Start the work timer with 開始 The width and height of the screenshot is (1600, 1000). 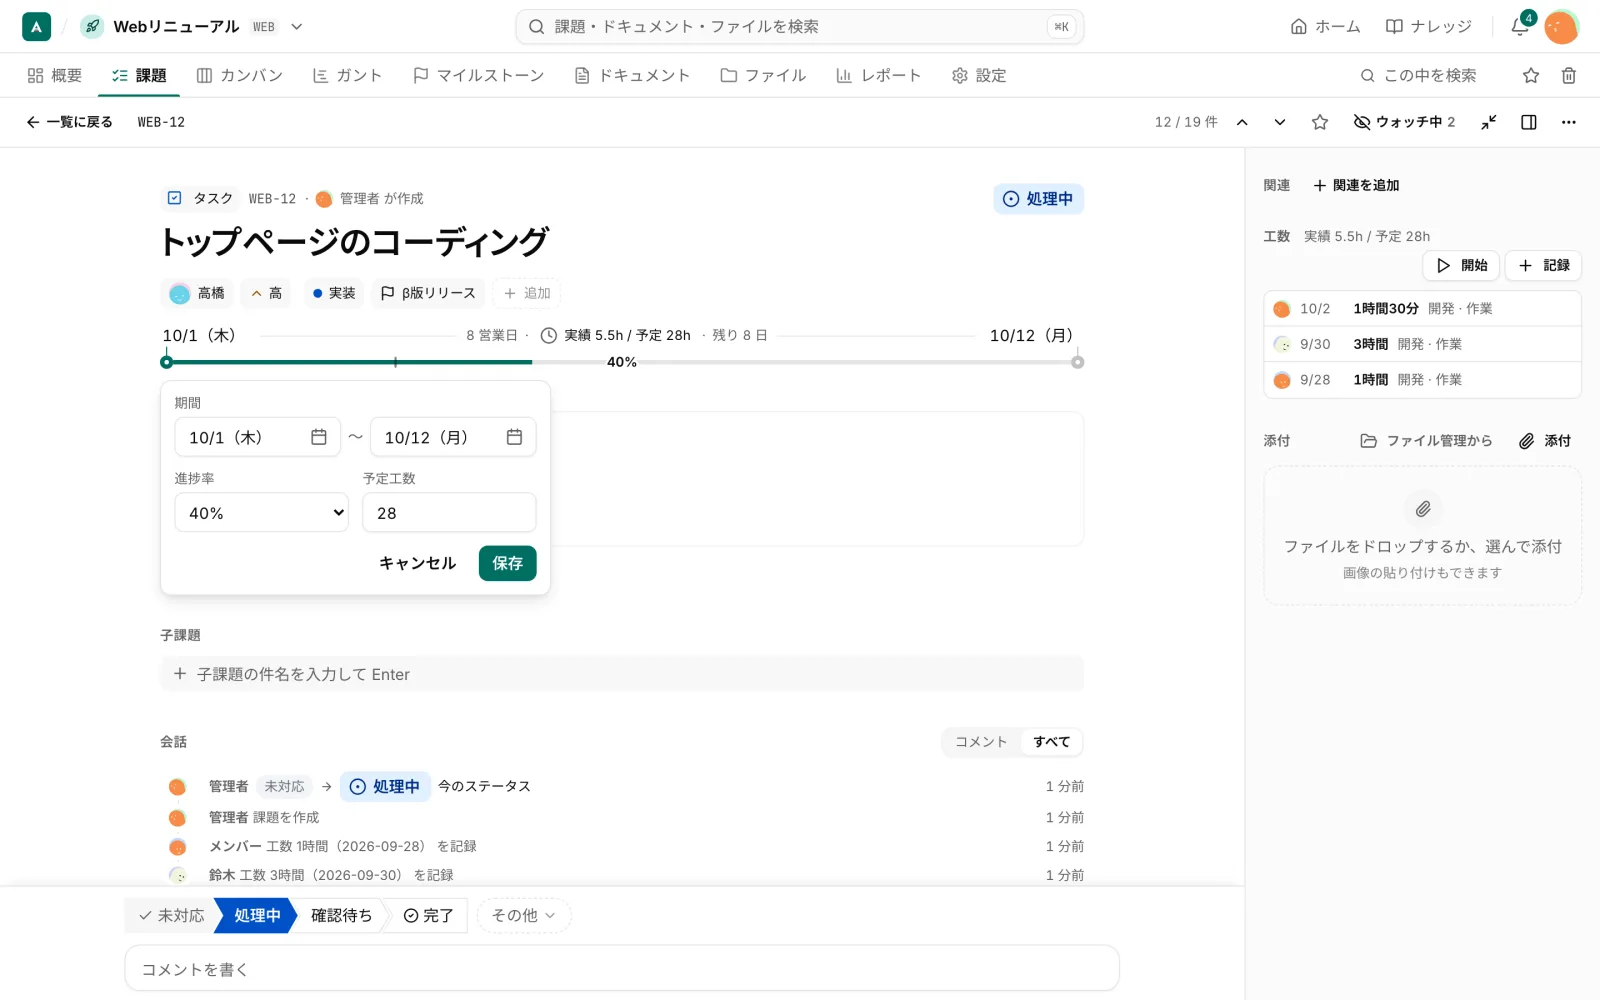pos(1461,265)
